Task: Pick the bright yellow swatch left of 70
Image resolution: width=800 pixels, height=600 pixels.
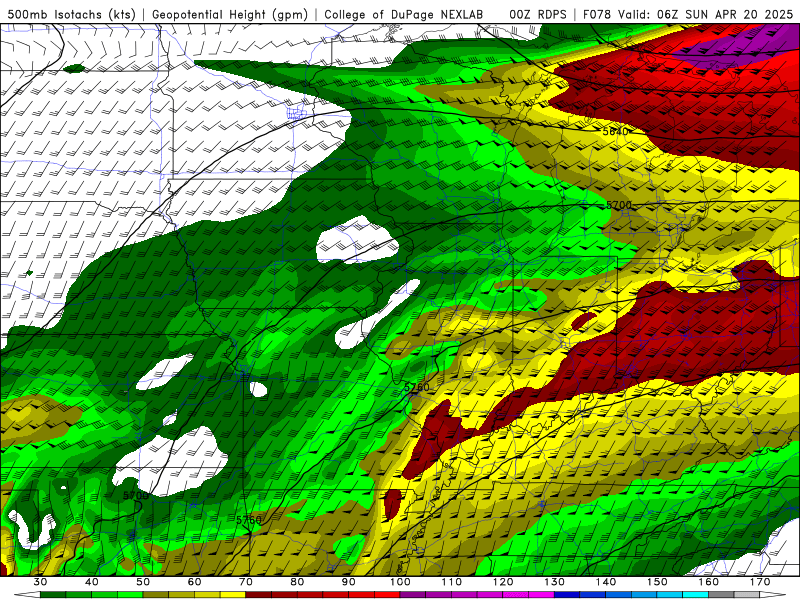Action: [x=233, y=595]
